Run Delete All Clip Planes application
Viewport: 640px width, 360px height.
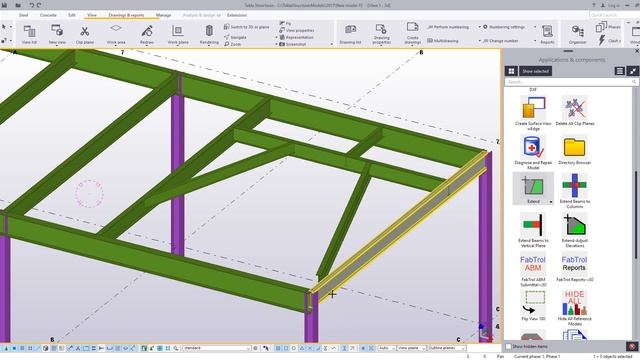pos(575,111)
